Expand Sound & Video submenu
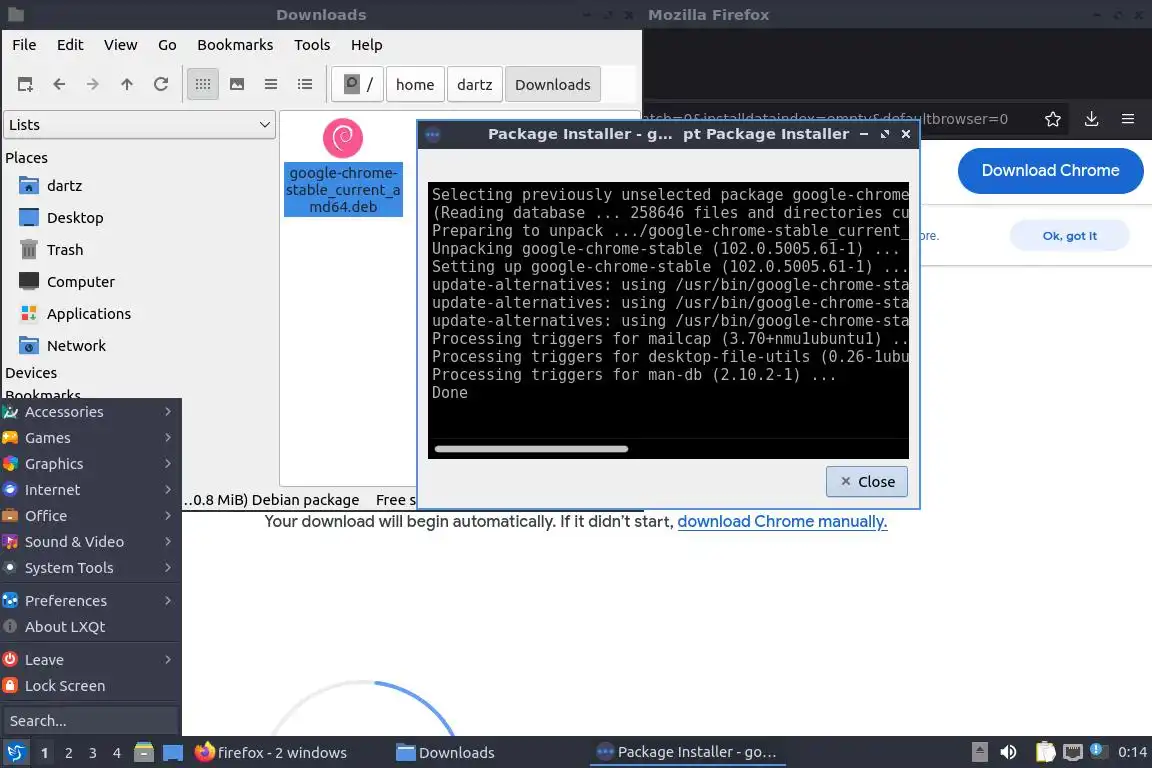Image resolution: width=1152 pixels, height=768 pixels. point(90,542)
